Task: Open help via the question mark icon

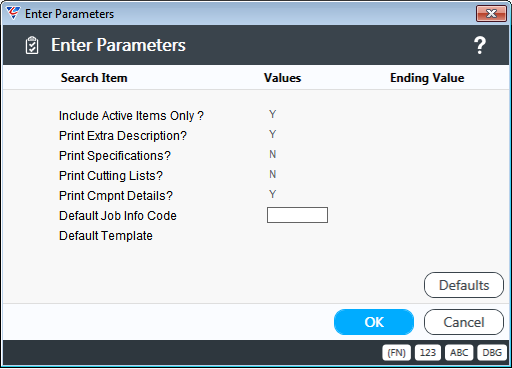Action: [x=480, y=45]
